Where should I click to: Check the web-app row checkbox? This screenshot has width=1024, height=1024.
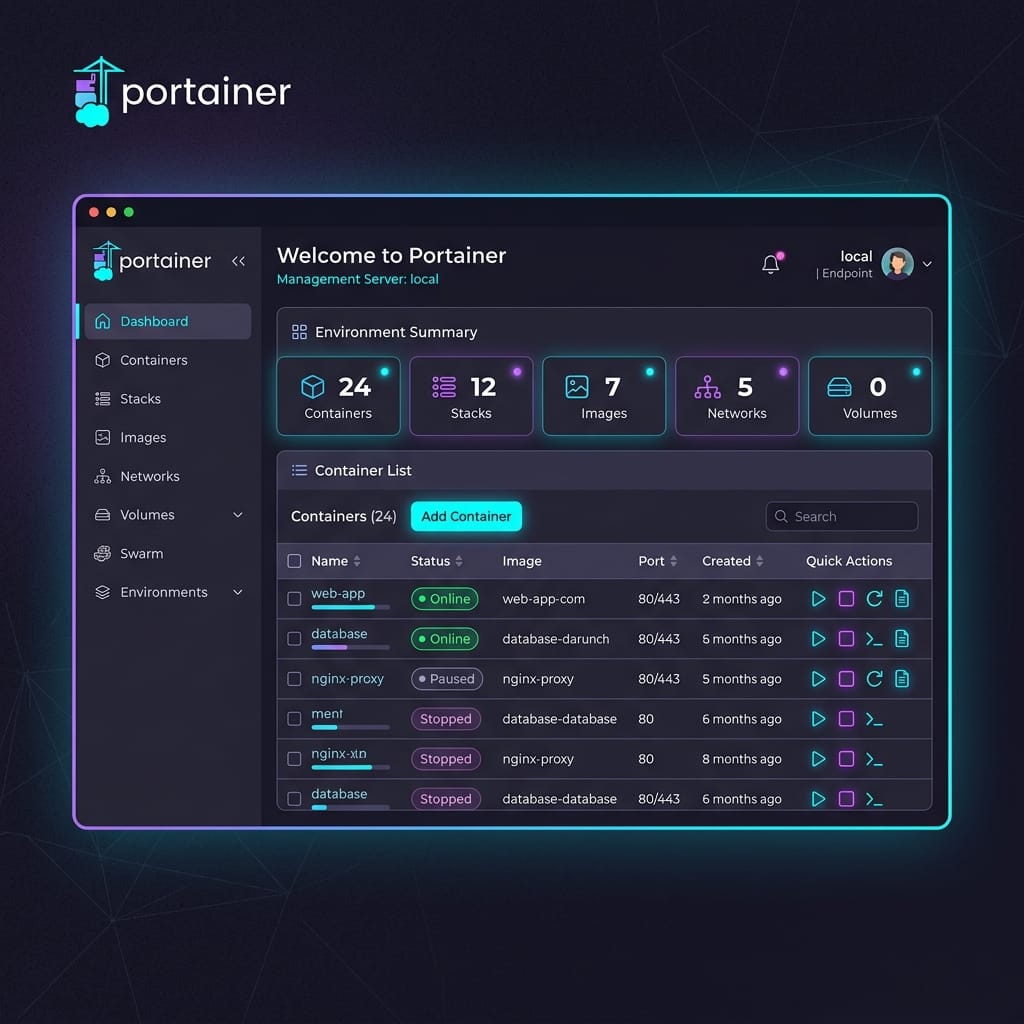pyautogui.click(x=295, y=599)
